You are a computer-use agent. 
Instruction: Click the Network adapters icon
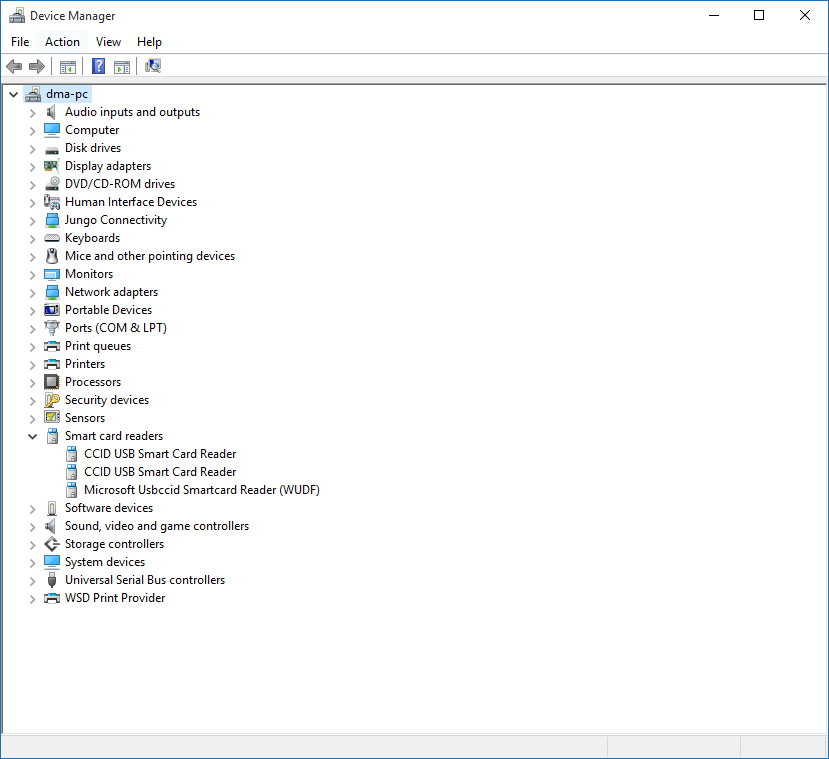pyautogui.click(x=52, y=292)
